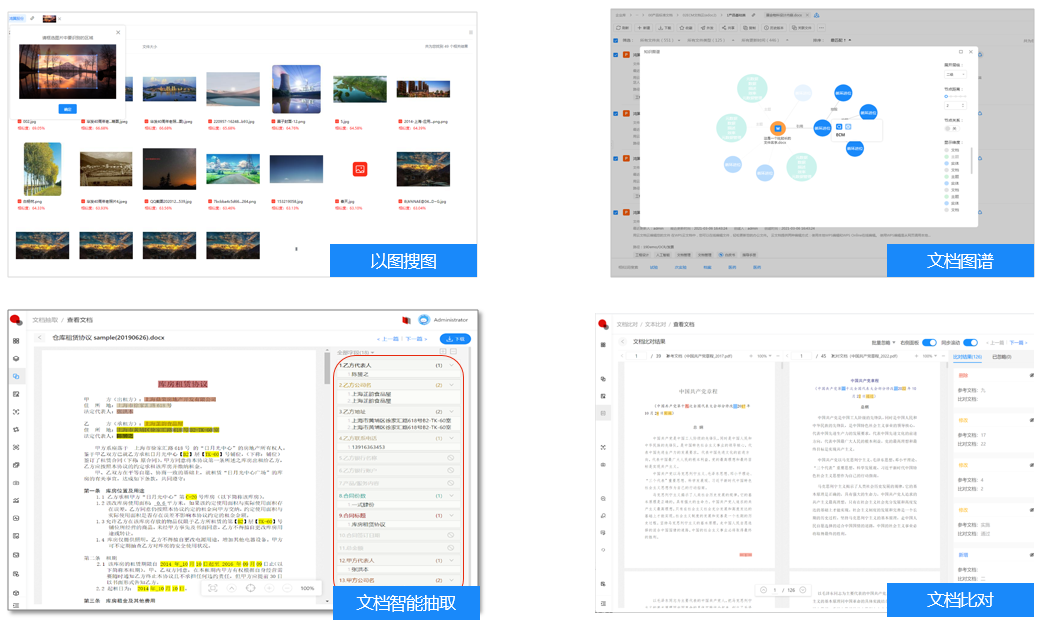Collapse the 12.甲方代表人 field
Screen dimensions: 1049x627
pyautogui.click(x=452, y=560)
